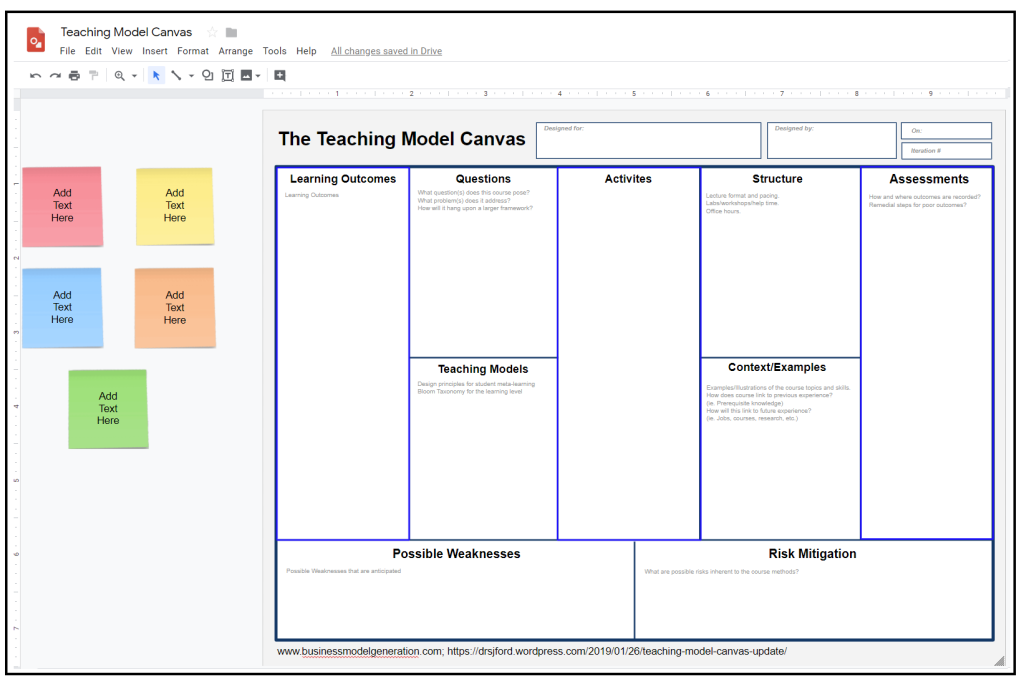Viewport: 1024px width, 684px height.
Task: Select the Line tool
Action: [x=177, y=75]
